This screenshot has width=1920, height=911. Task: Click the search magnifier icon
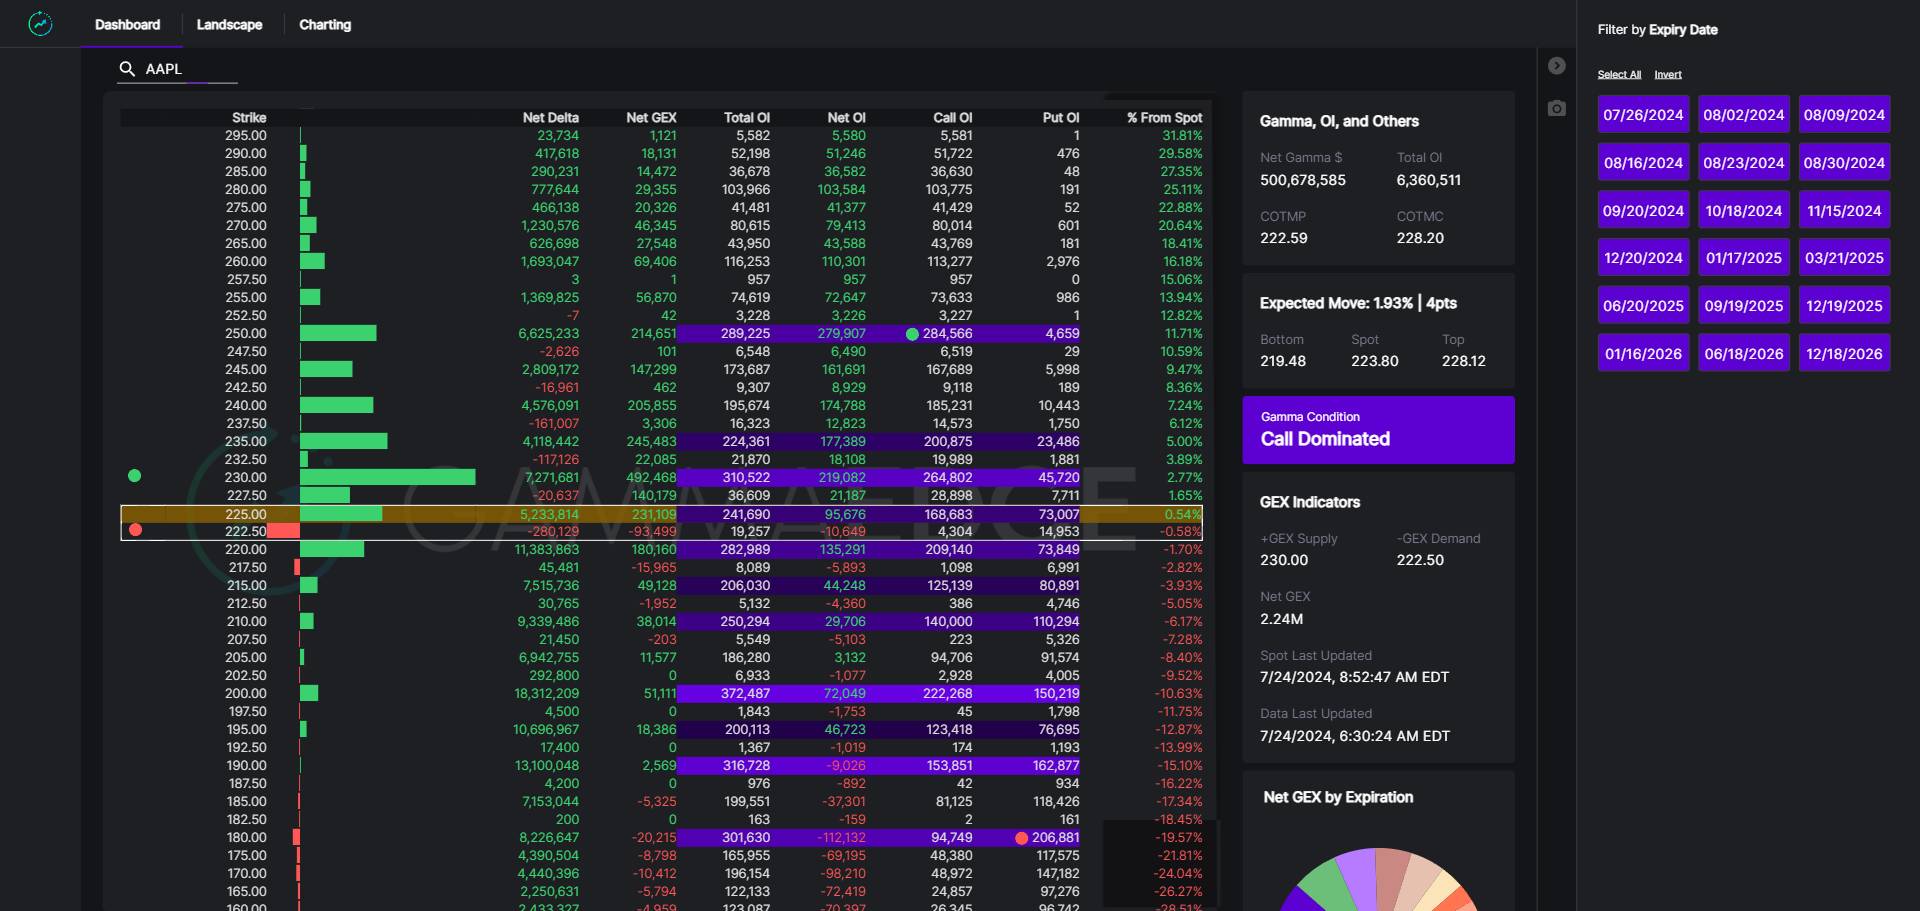click(127, 69)
